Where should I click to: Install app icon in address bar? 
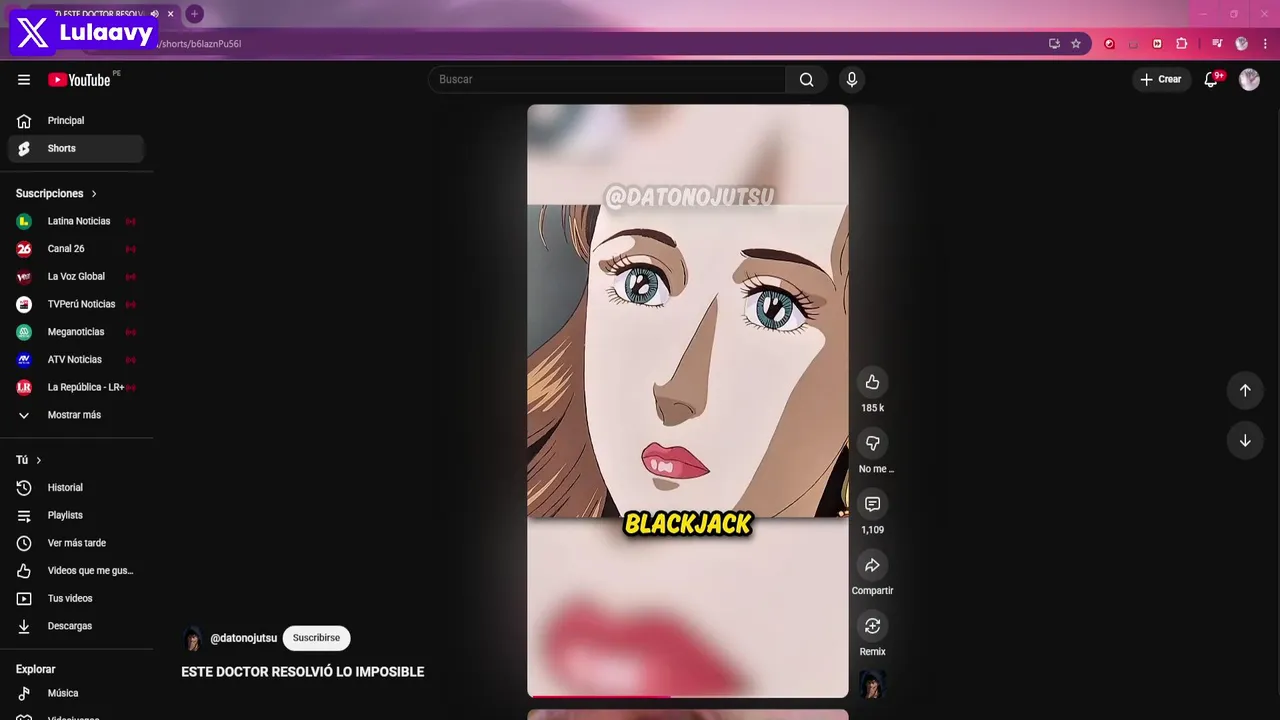pos(1054,44)
